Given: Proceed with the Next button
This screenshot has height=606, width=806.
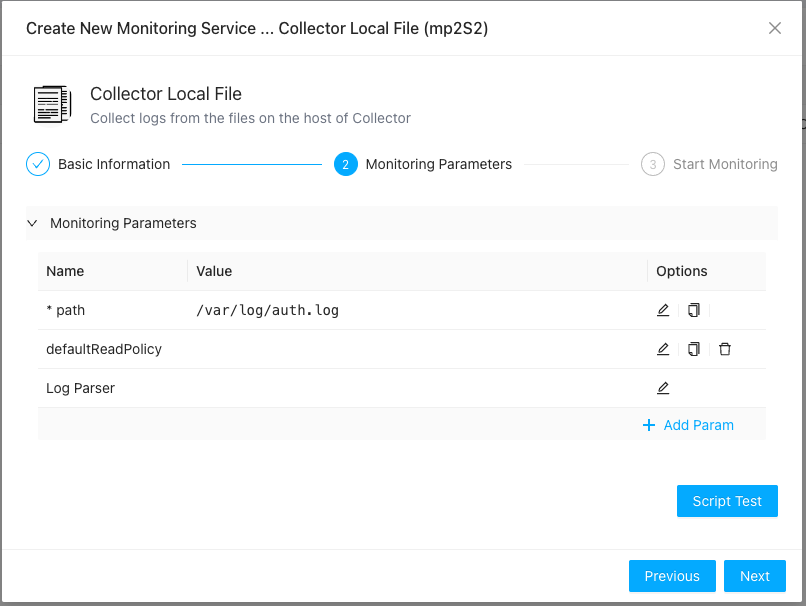Looking at the screenshot, I should point(755,576).
